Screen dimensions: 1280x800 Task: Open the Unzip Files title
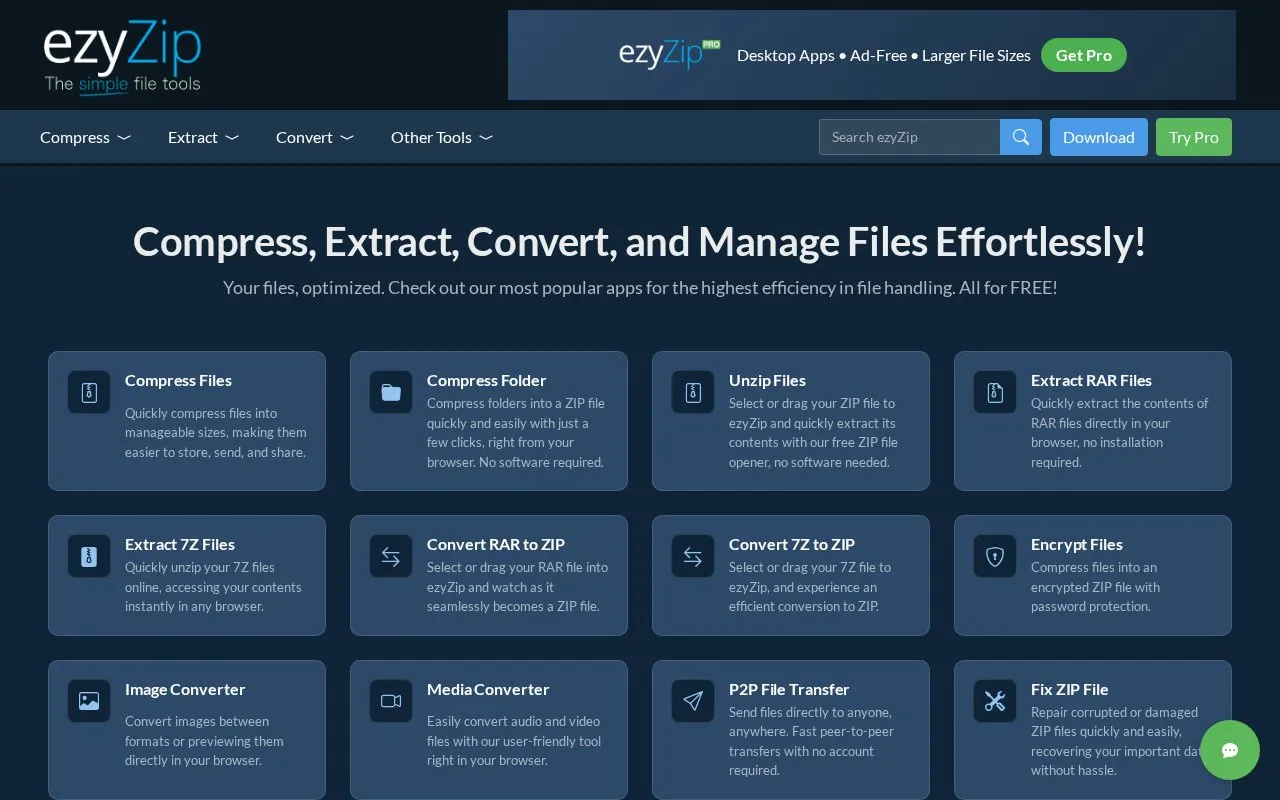coord(767,380)
